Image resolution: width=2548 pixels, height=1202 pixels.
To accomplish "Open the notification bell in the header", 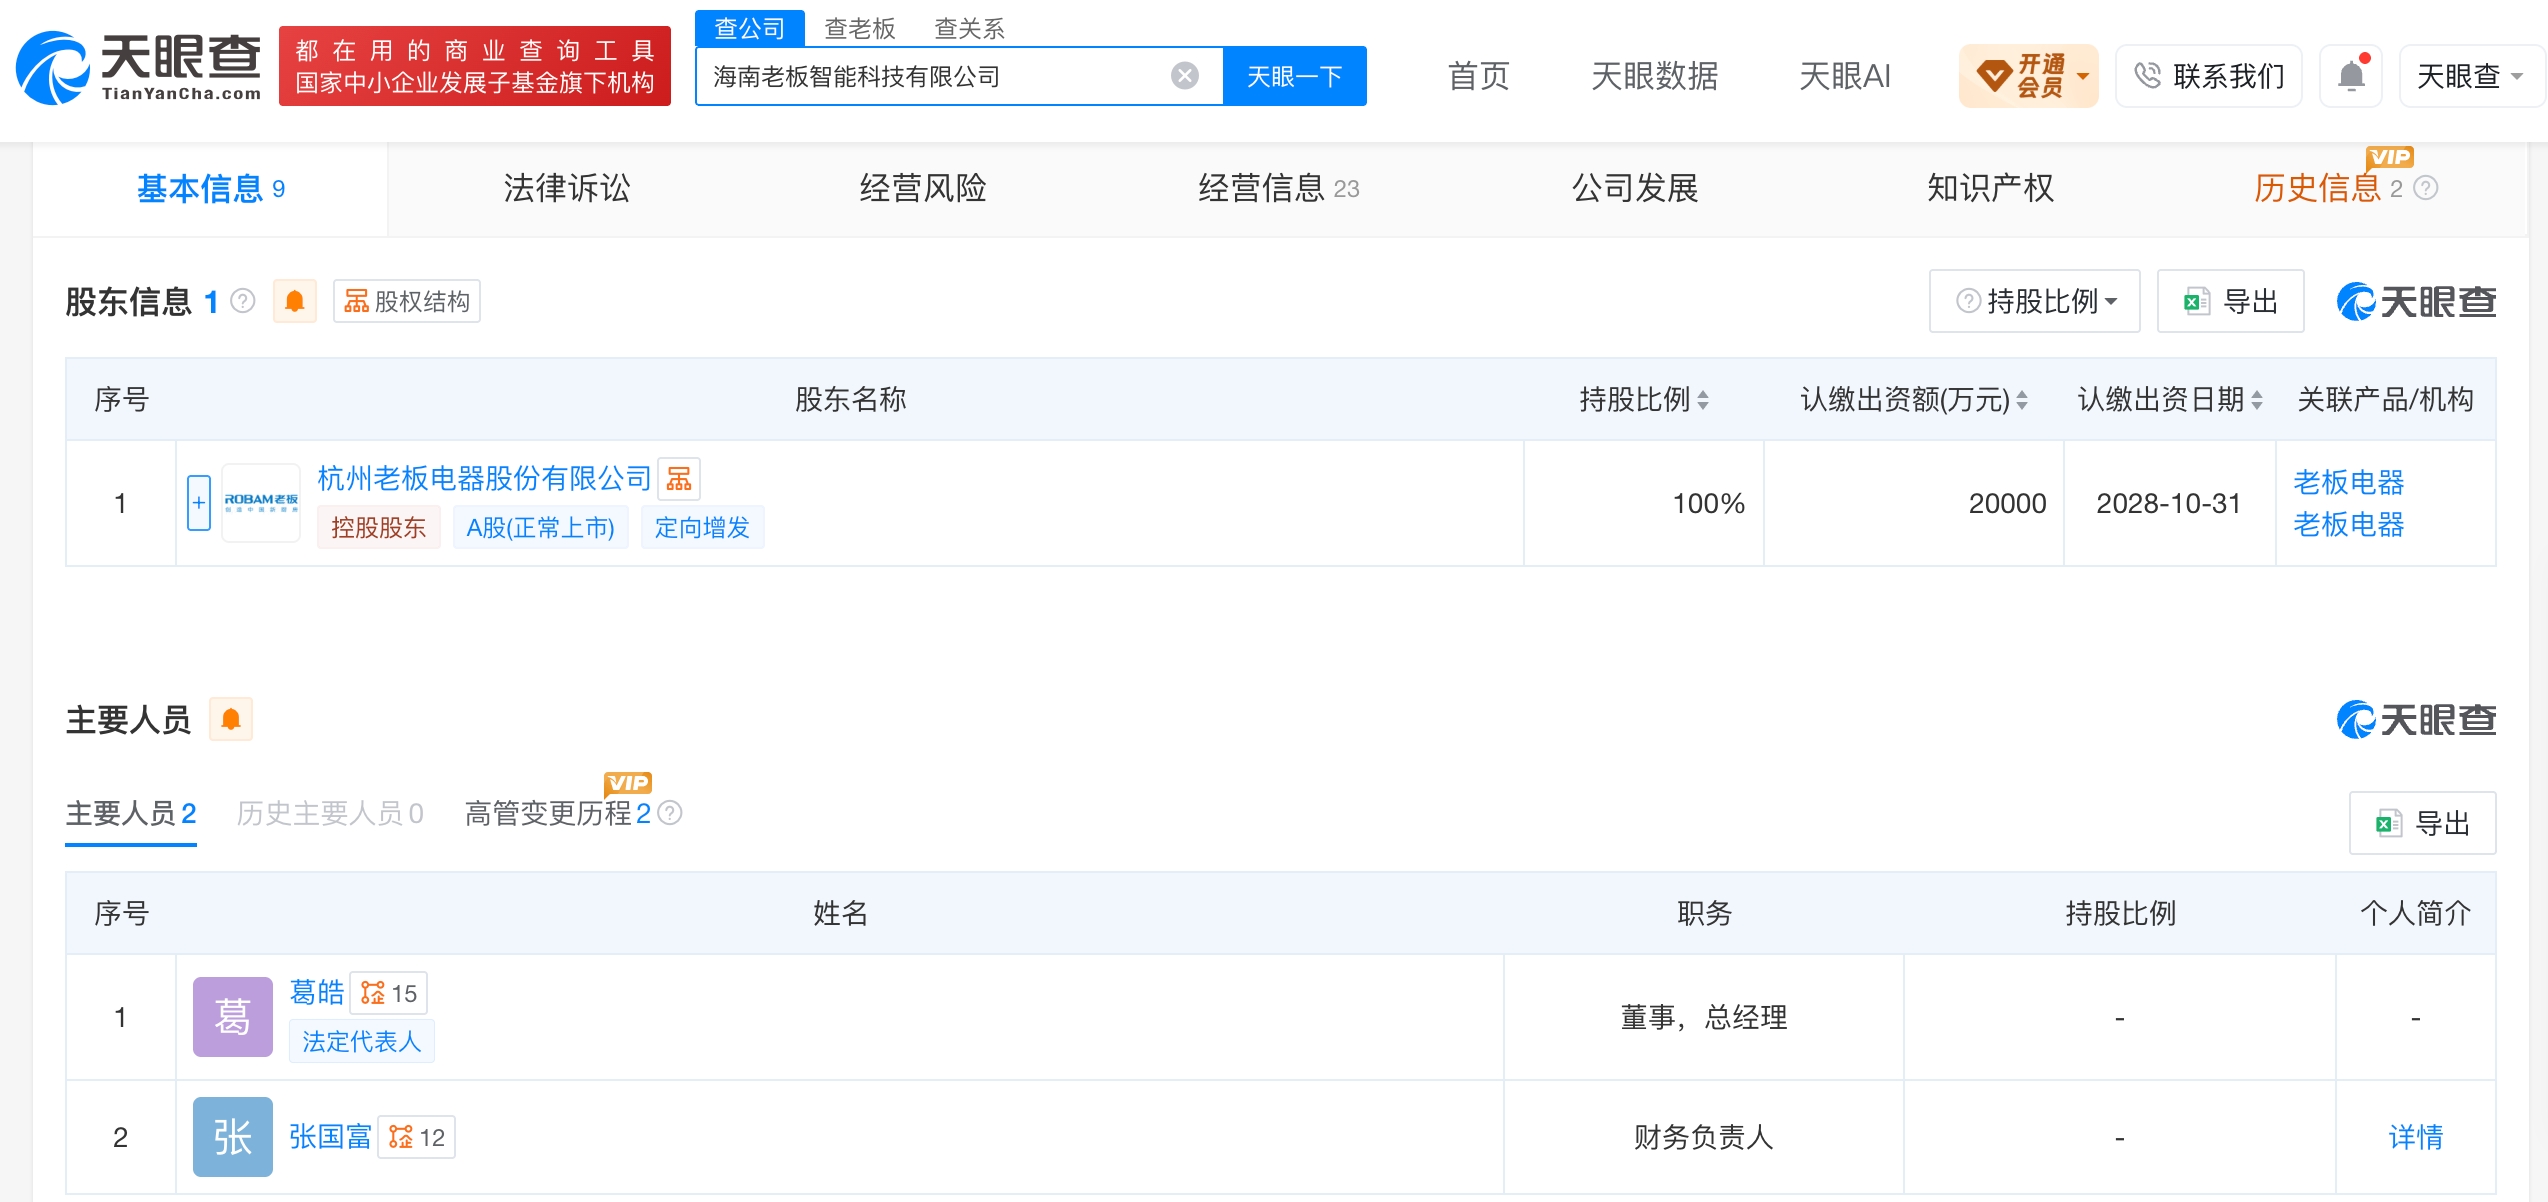I will pyautogui.click(x=2351, y=76).
